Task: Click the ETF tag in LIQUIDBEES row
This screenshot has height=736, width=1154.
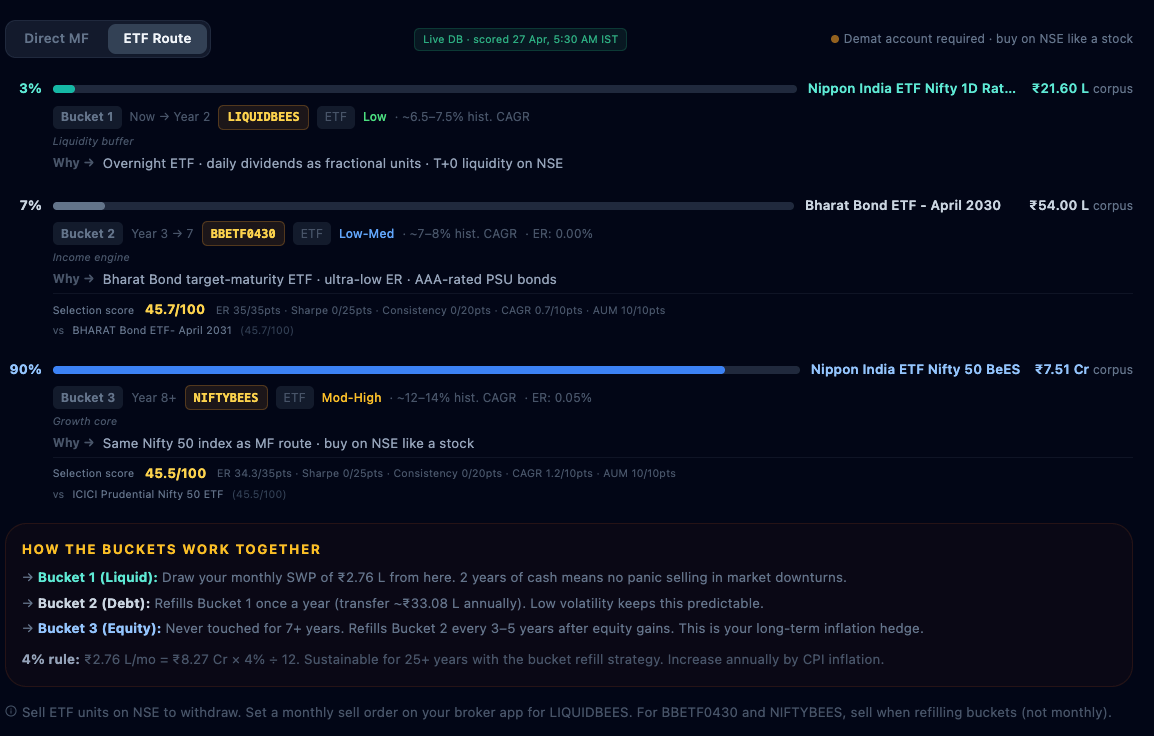Action: coord(336,117)
